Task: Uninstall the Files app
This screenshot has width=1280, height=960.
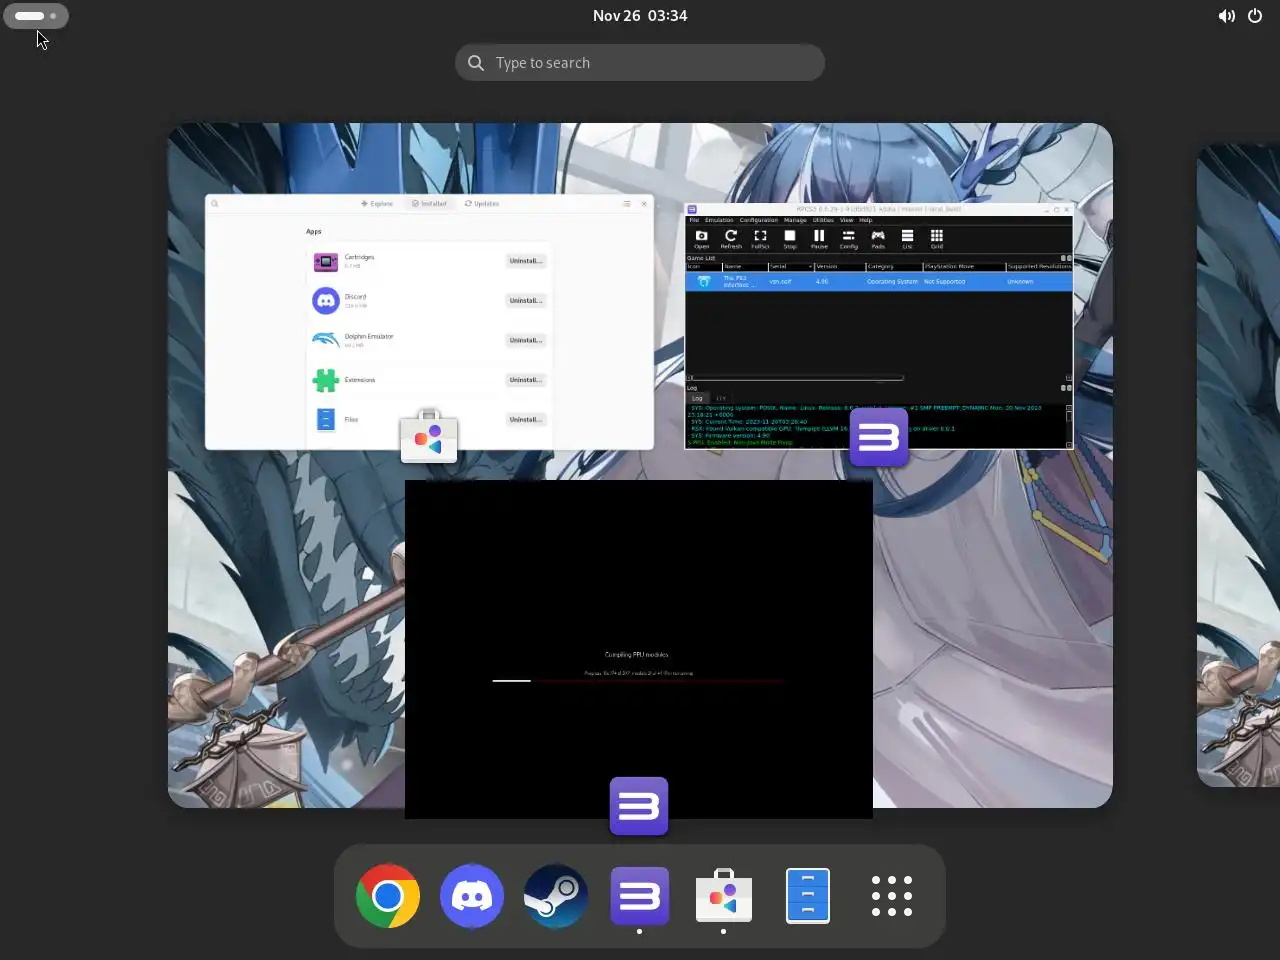Action: pos(526,420)
